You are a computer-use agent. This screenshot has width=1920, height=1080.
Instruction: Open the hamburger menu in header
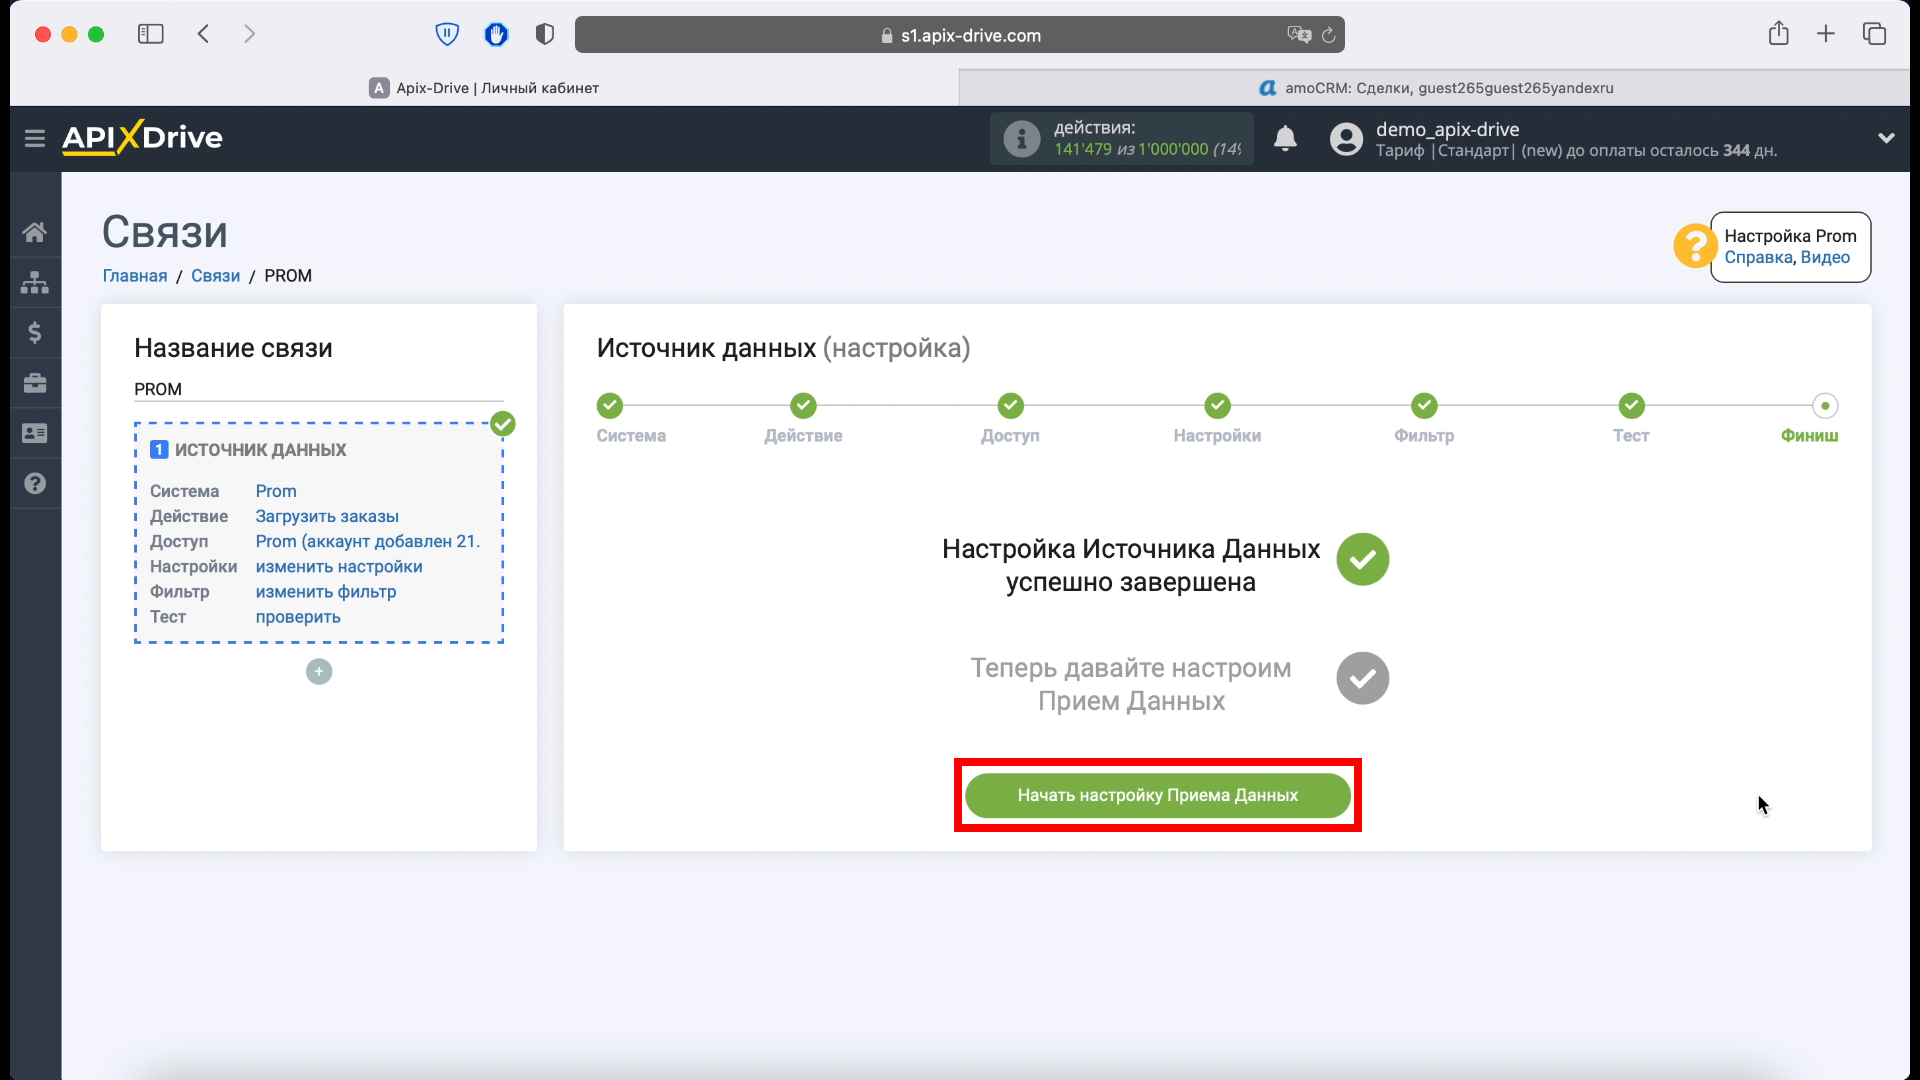coord(35,138)
